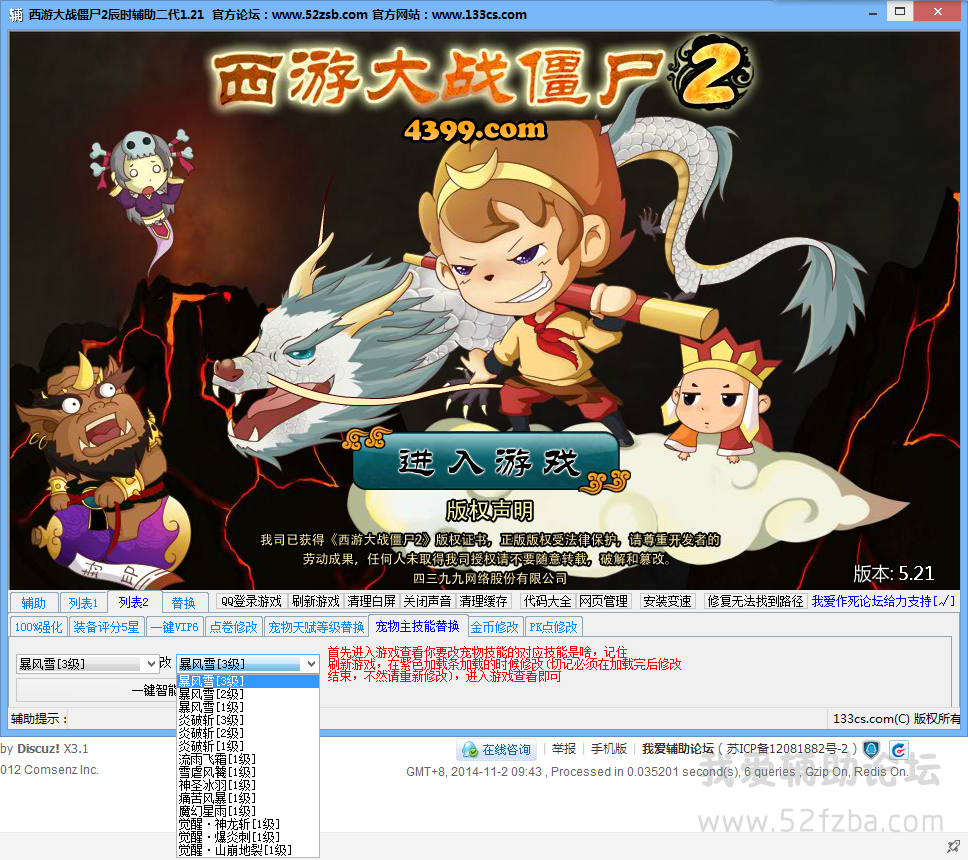Switch to the 列表1 tab

click(x=82, y=602)
